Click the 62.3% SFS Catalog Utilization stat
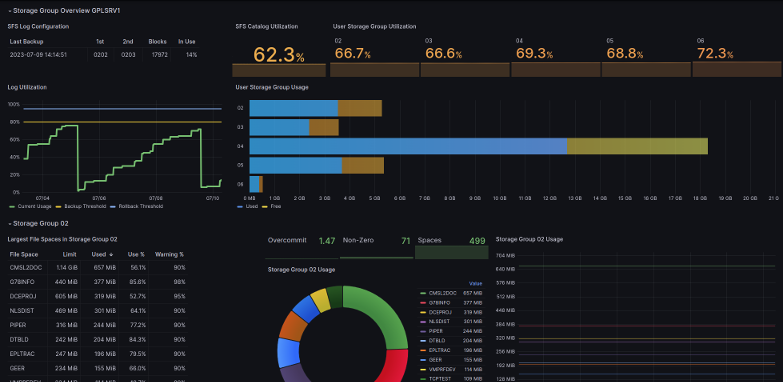 click(279, 55)
